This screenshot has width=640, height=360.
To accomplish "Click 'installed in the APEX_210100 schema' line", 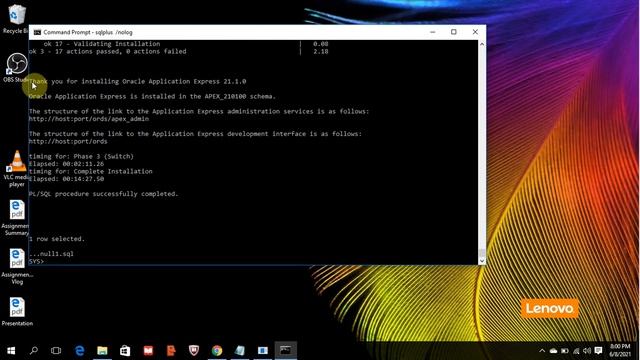I will point(152,96).
